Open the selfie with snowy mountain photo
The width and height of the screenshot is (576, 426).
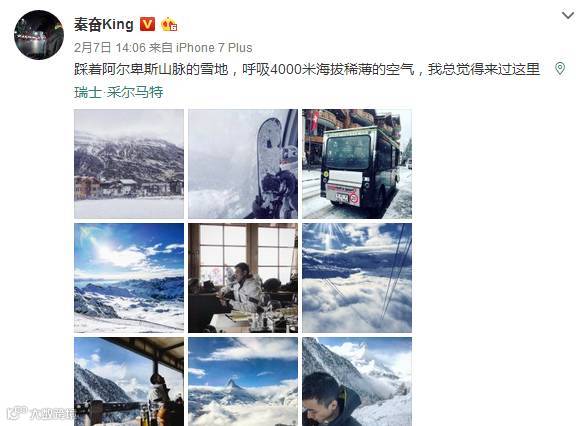click(x=357, y=382)
